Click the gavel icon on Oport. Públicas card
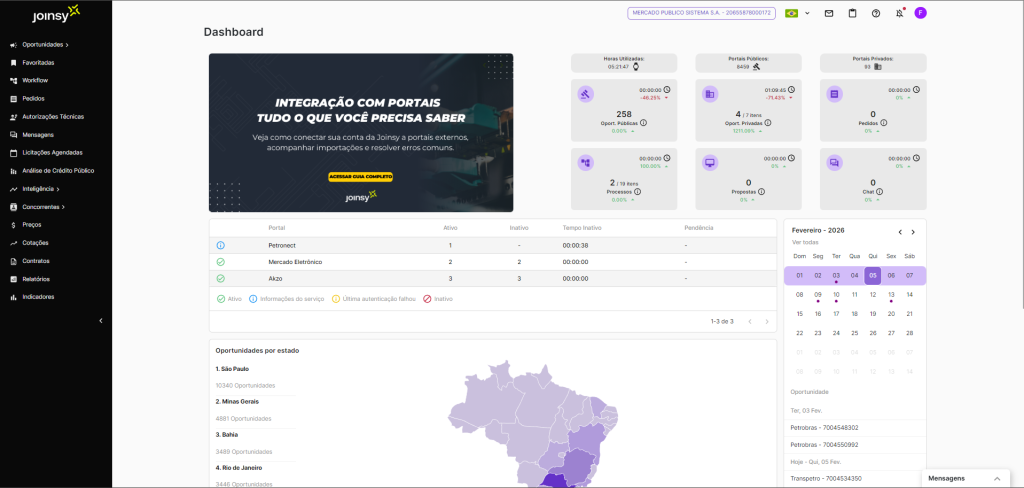This screenshot has height=488, width=1024. (586, 94)
